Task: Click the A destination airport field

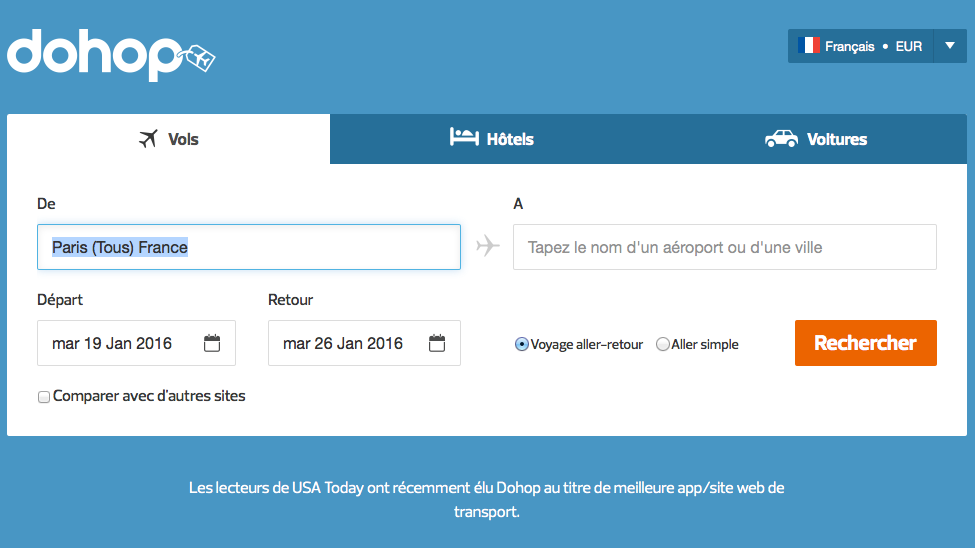Action: coord(724,247)
